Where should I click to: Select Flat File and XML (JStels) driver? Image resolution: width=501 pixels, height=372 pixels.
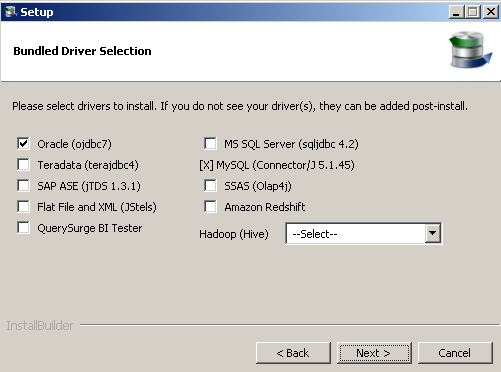[x=23, y=207]
